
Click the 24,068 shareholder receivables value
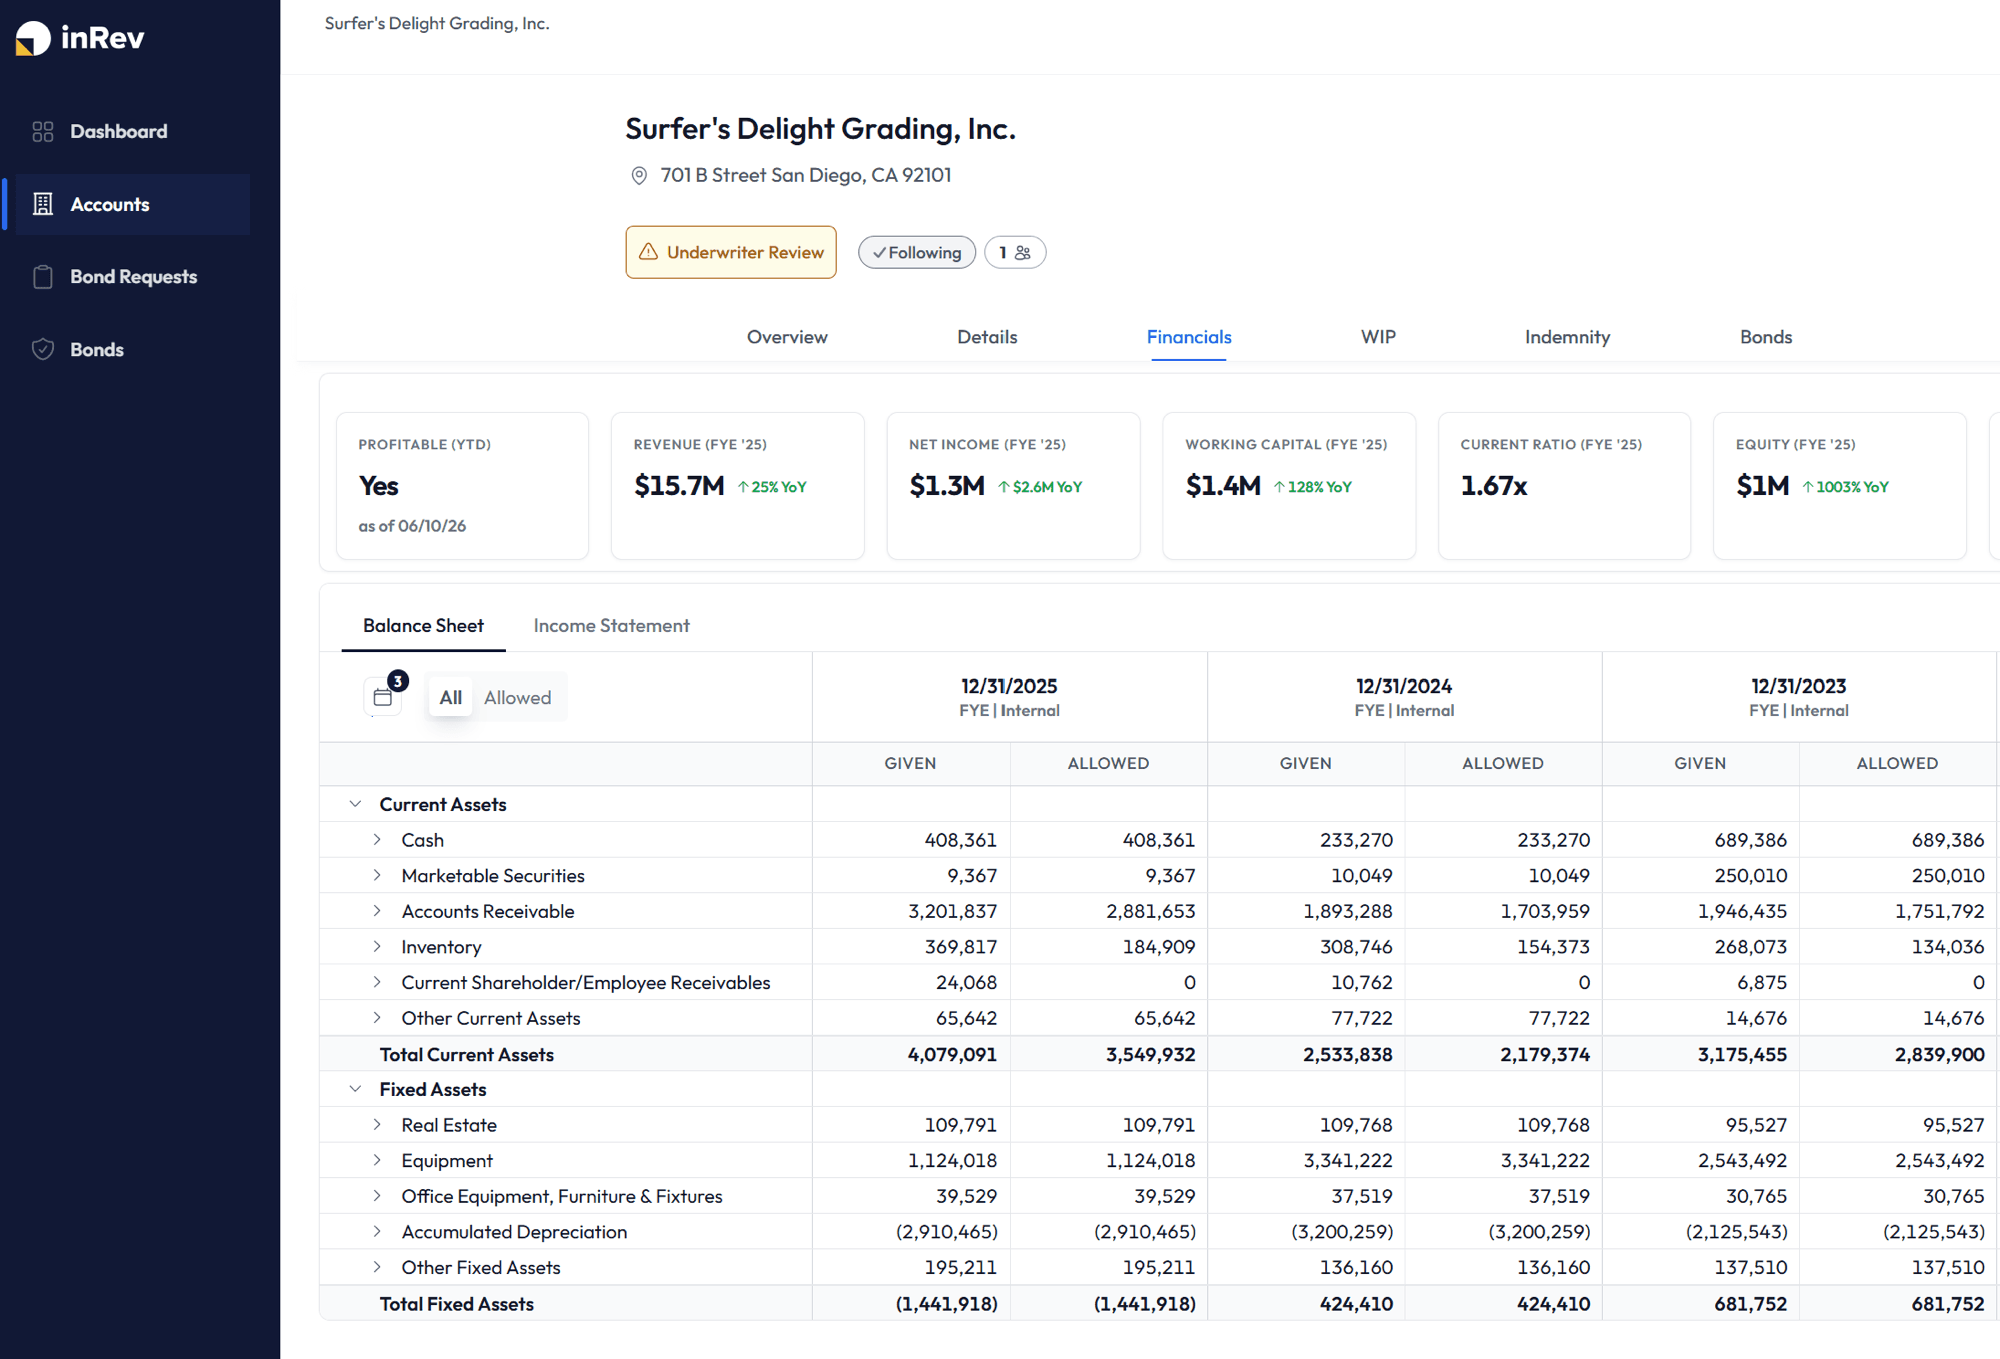[966, 982]
